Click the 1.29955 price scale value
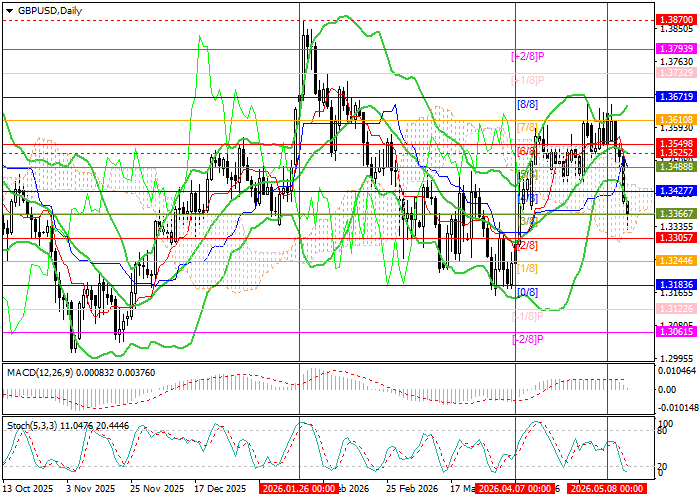Screen dimensions: 700x500 click(676, 358)
